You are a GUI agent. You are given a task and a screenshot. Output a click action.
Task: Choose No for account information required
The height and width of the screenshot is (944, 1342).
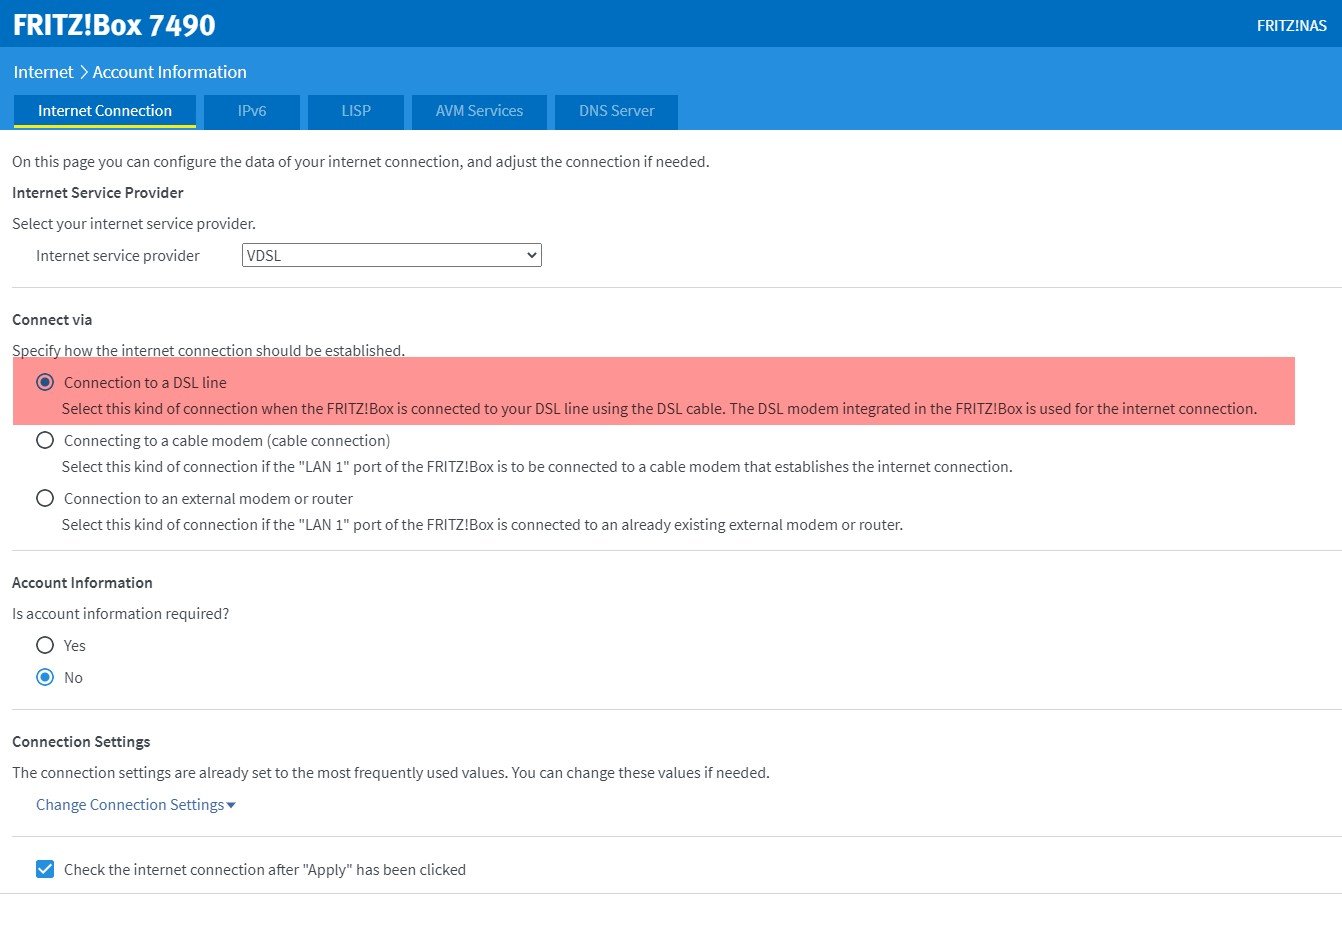click(x=45, y=677)
